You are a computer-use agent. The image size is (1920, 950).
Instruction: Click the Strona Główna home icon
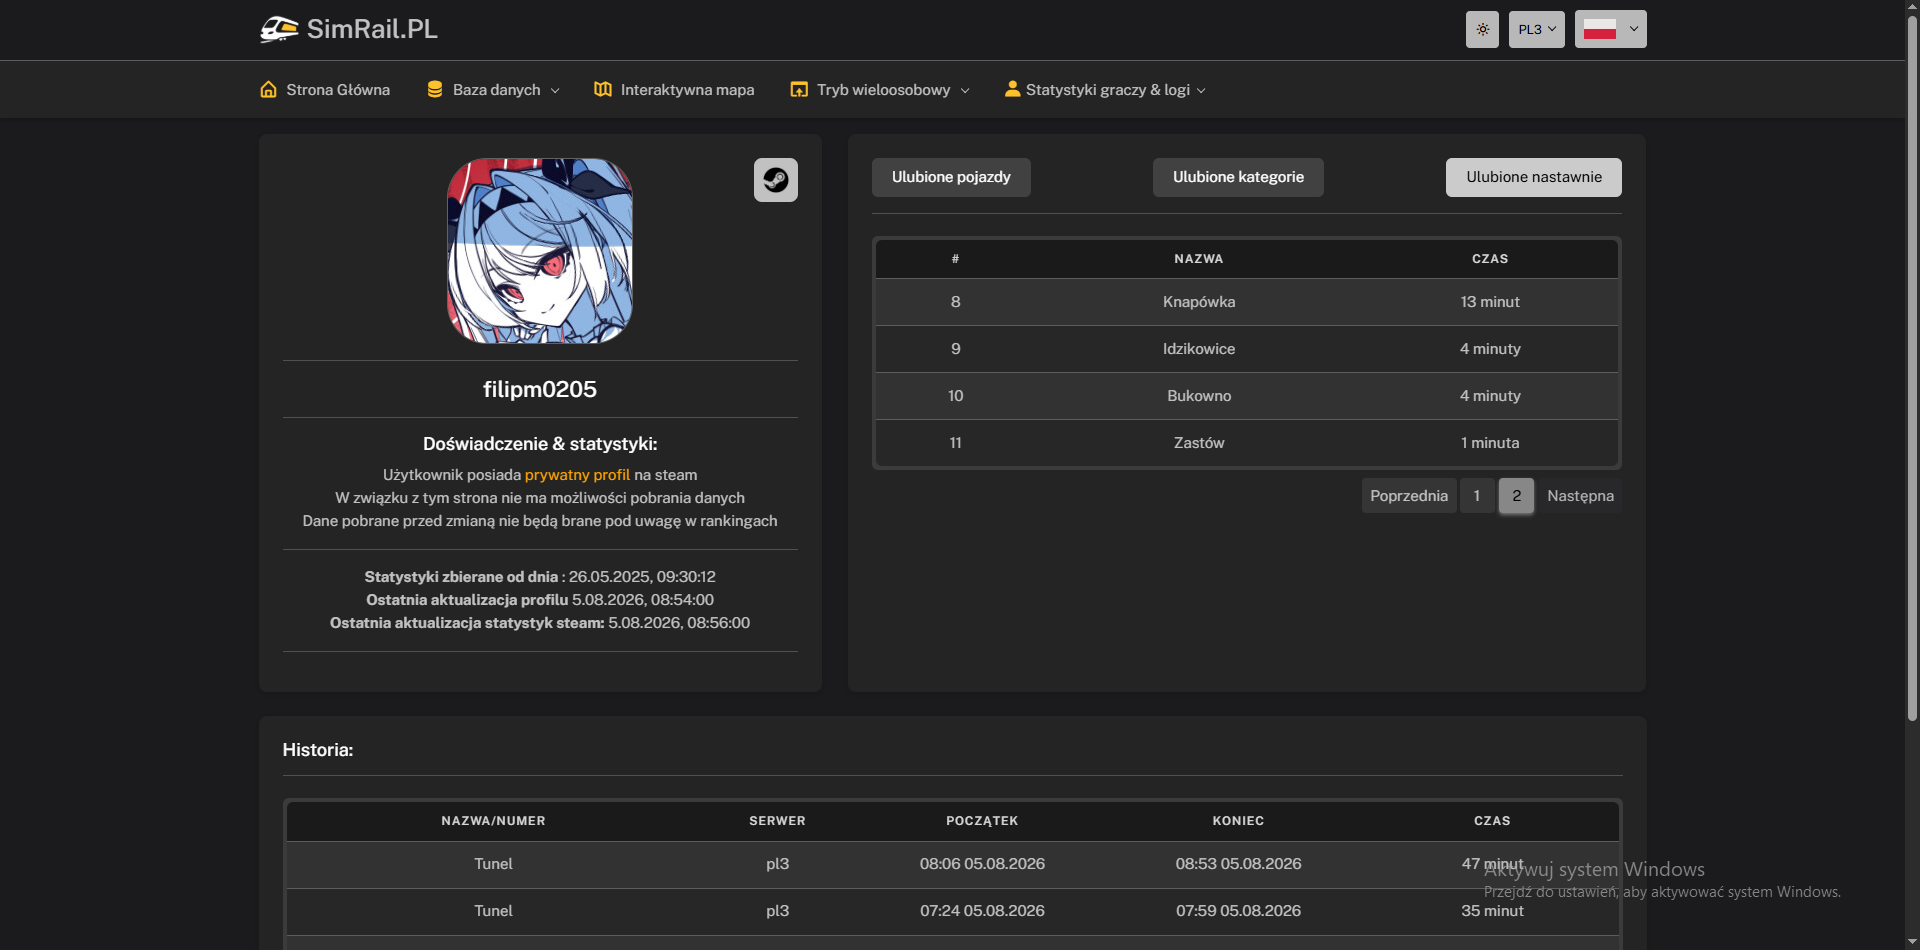(268, 89)
